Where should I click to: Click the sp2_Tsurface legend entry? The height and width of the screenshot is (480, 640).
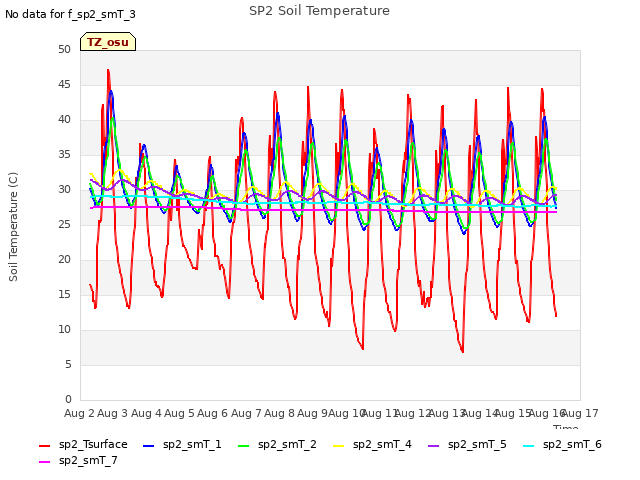click(83, 444)
